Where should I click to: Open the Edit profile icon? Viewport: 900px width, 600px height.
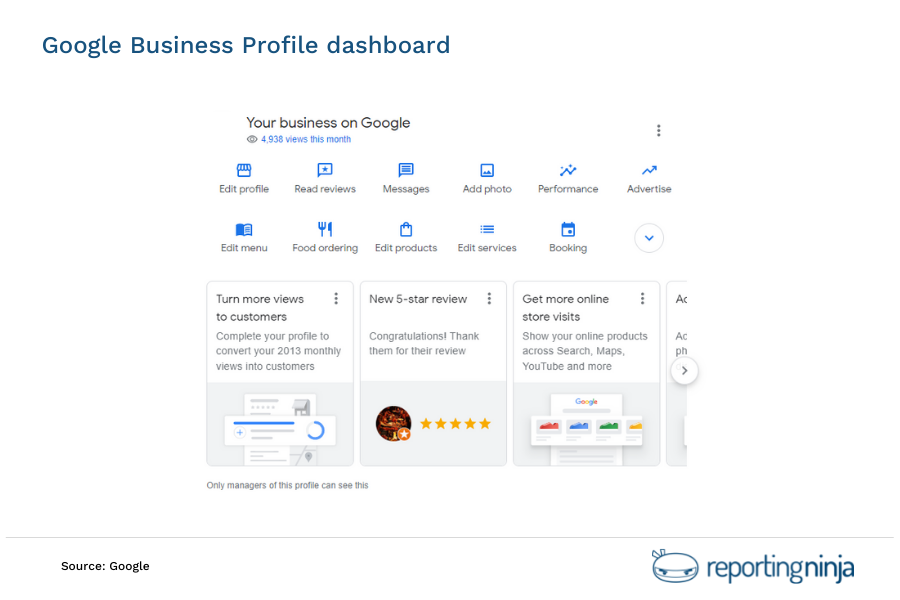244,171
